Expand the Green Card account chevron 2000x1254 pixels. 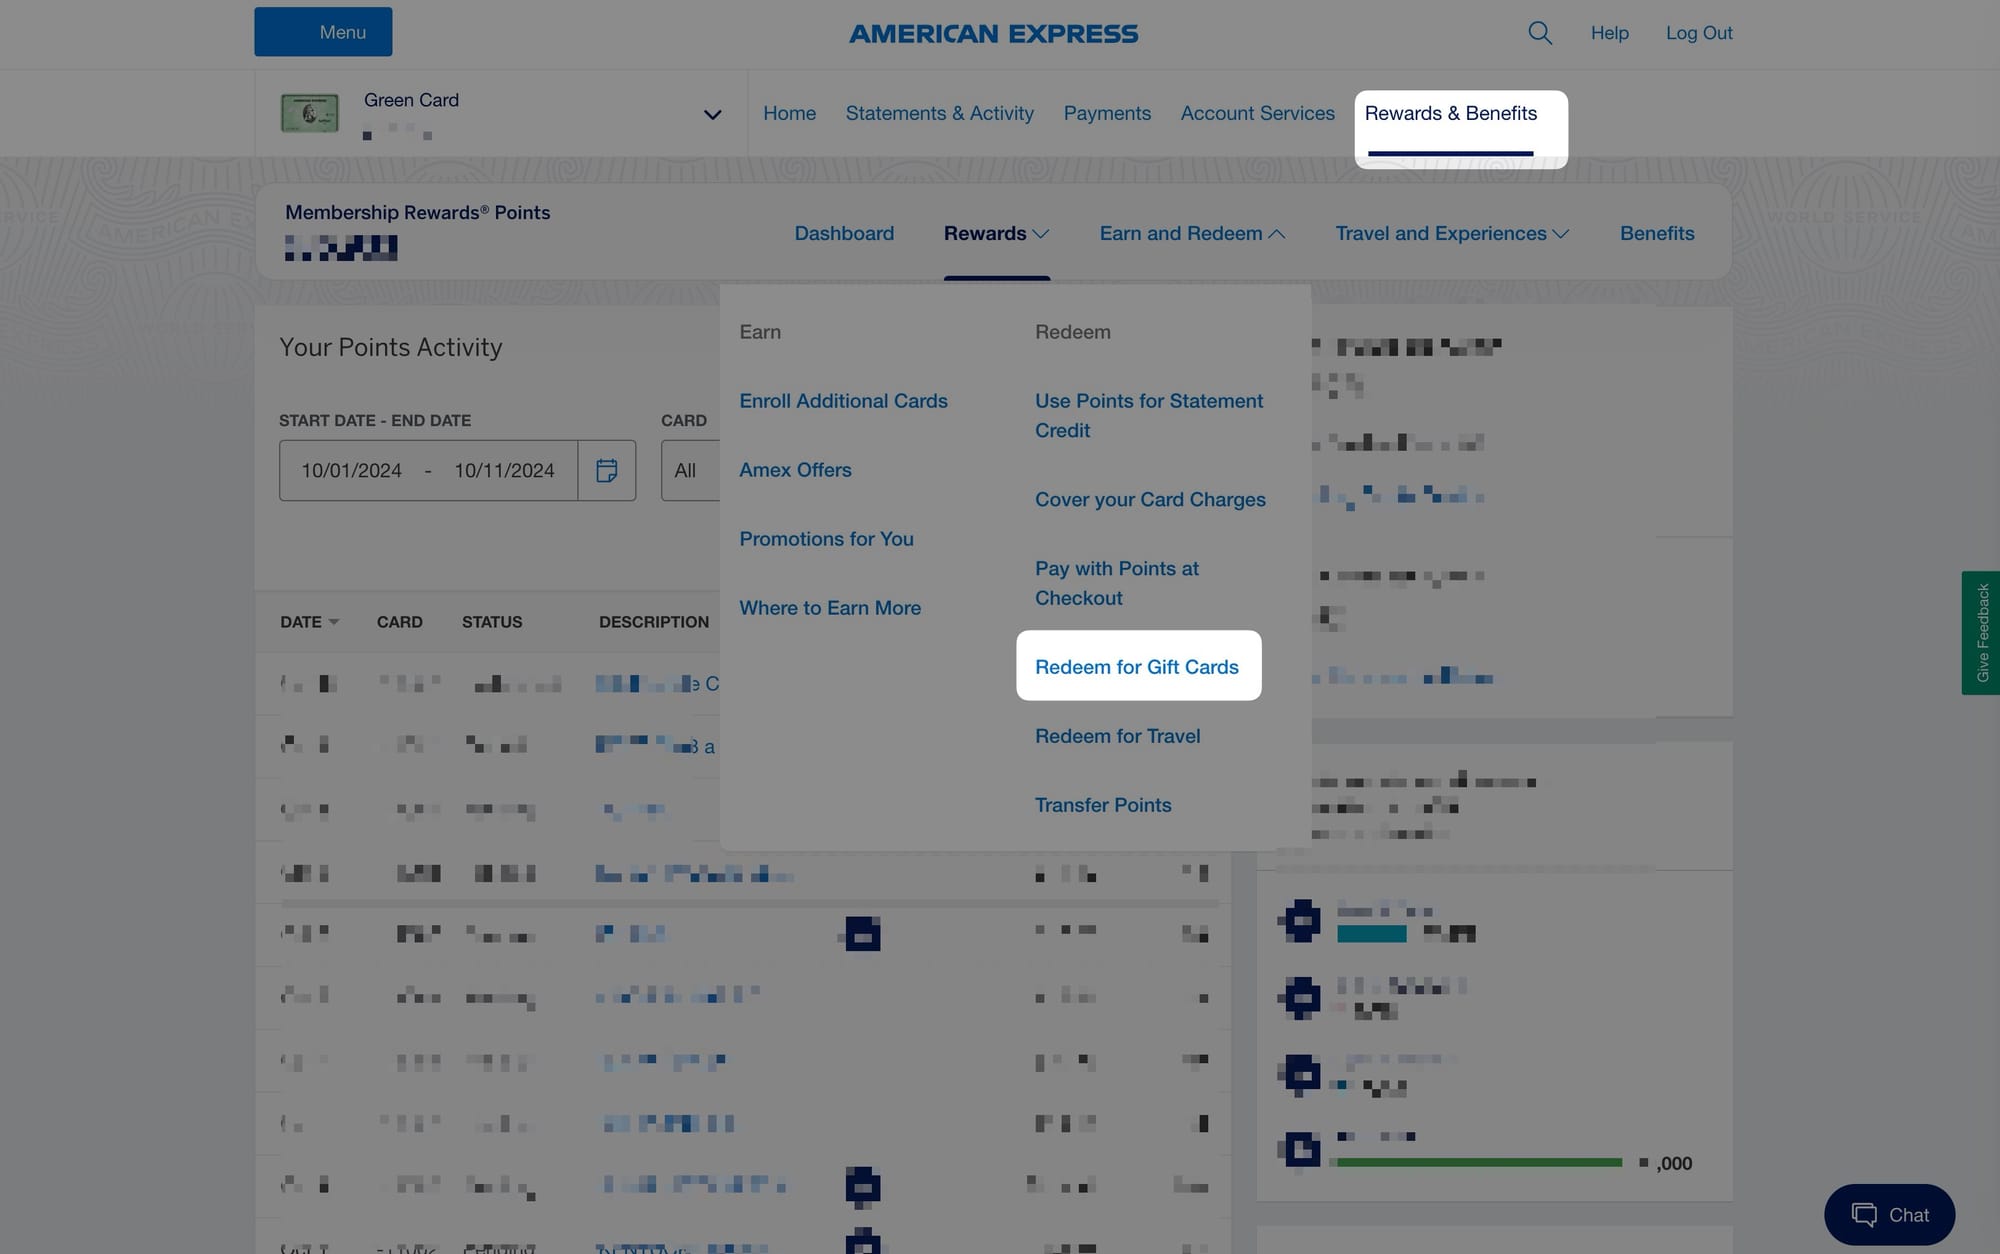click(712, 114)
